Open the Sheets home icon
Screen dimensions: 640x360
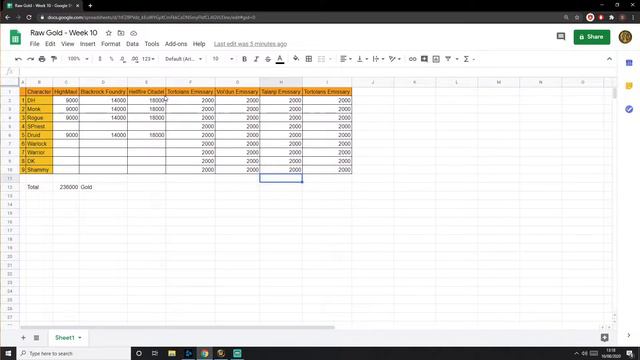tap(16, 38)
